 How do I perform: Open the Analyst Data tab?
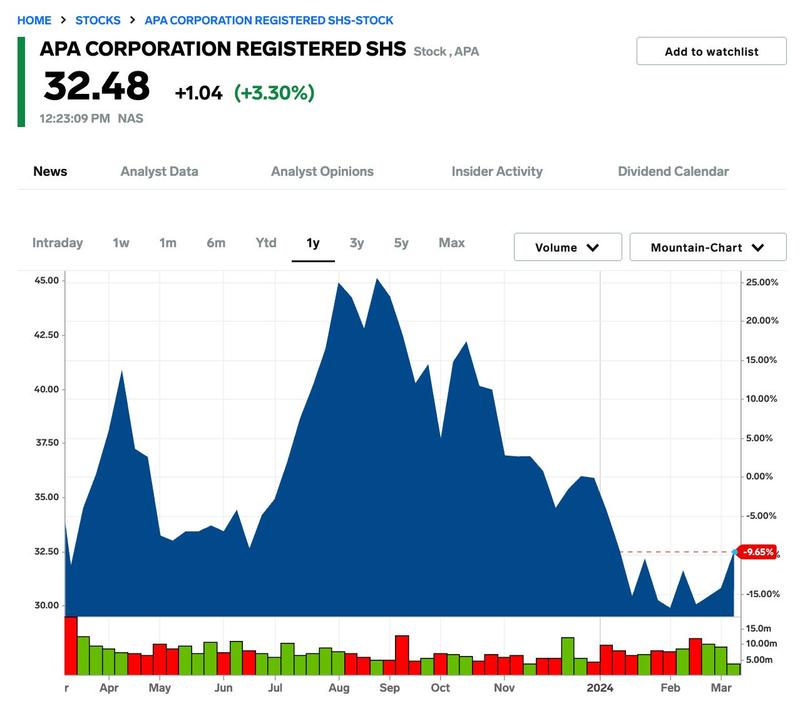coord(159,171)
